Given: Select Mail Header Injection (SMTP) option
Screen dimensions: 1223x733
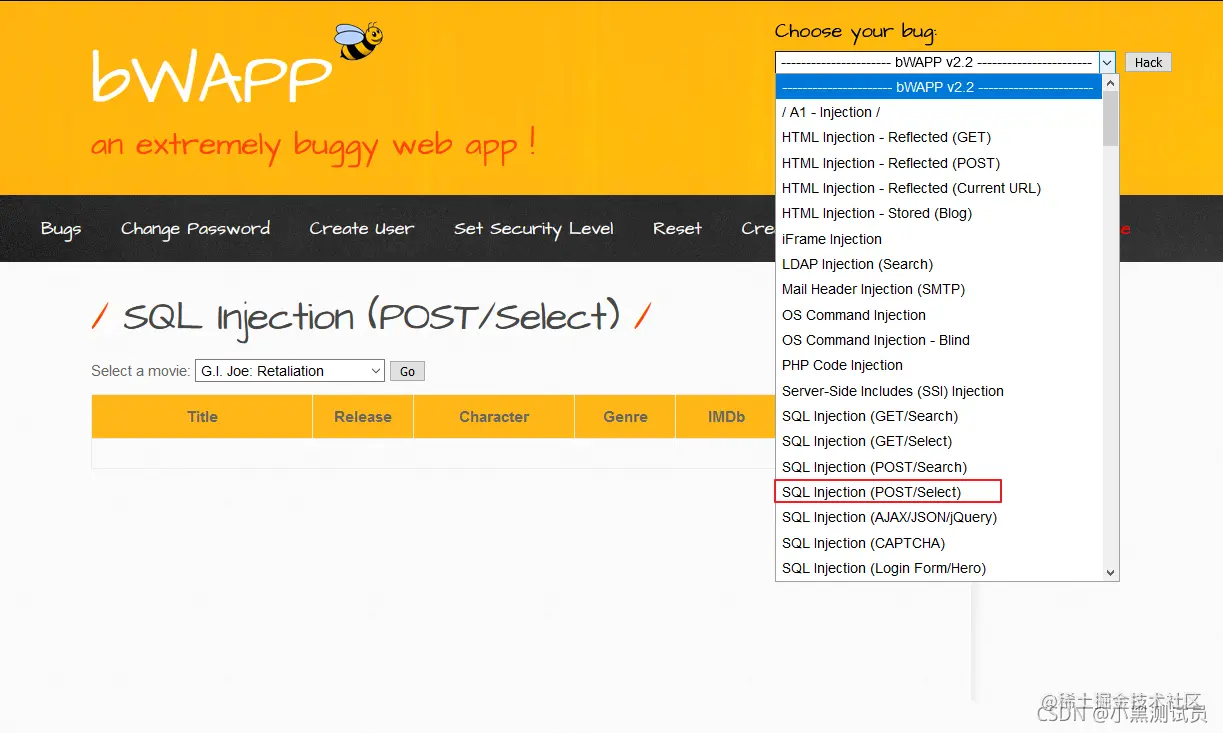Looking at the screenshot, I should click(x=939, y=289).
